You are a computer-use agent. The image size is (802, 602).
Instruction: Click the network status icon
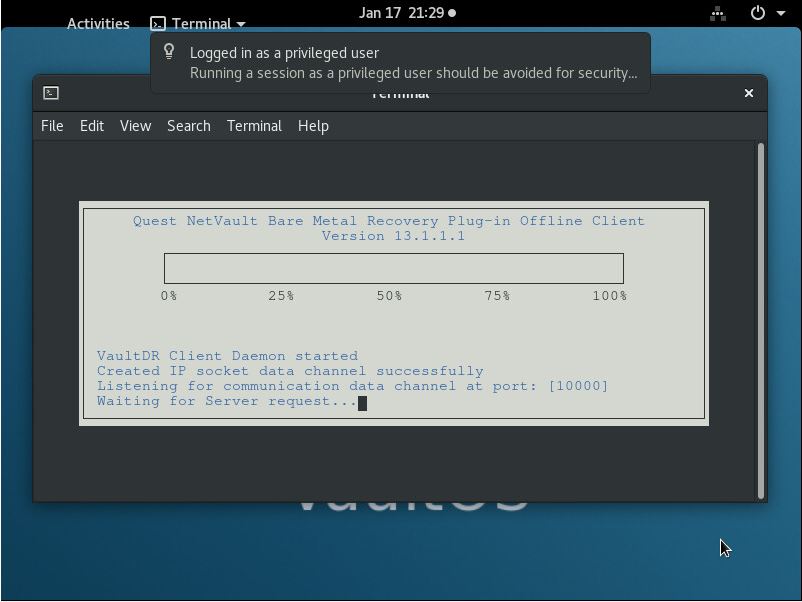coord(718,13)
